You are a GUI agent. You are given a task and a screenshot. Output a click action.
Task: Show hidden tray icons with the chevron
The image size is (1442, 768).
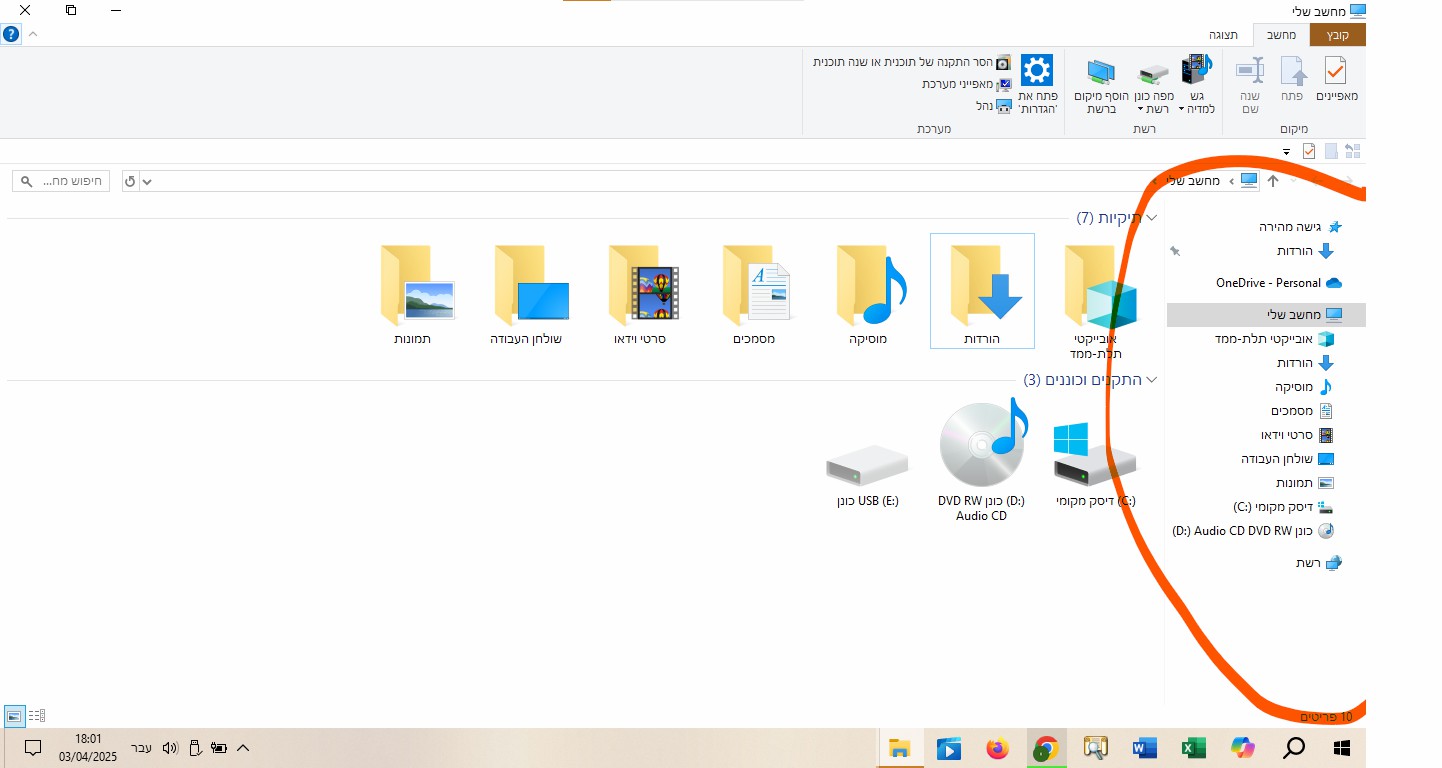coord(242,748)
